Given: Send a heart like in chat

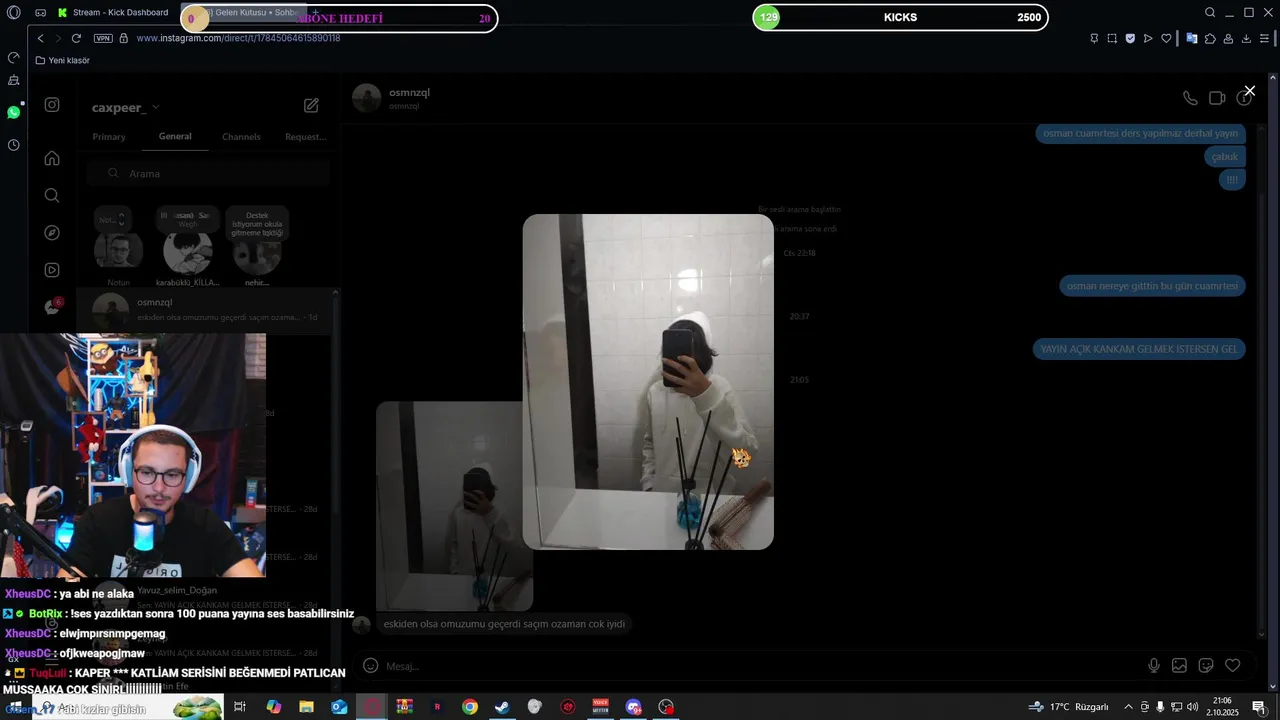Looking at the screenshot, I should (x=1233, y=666).
